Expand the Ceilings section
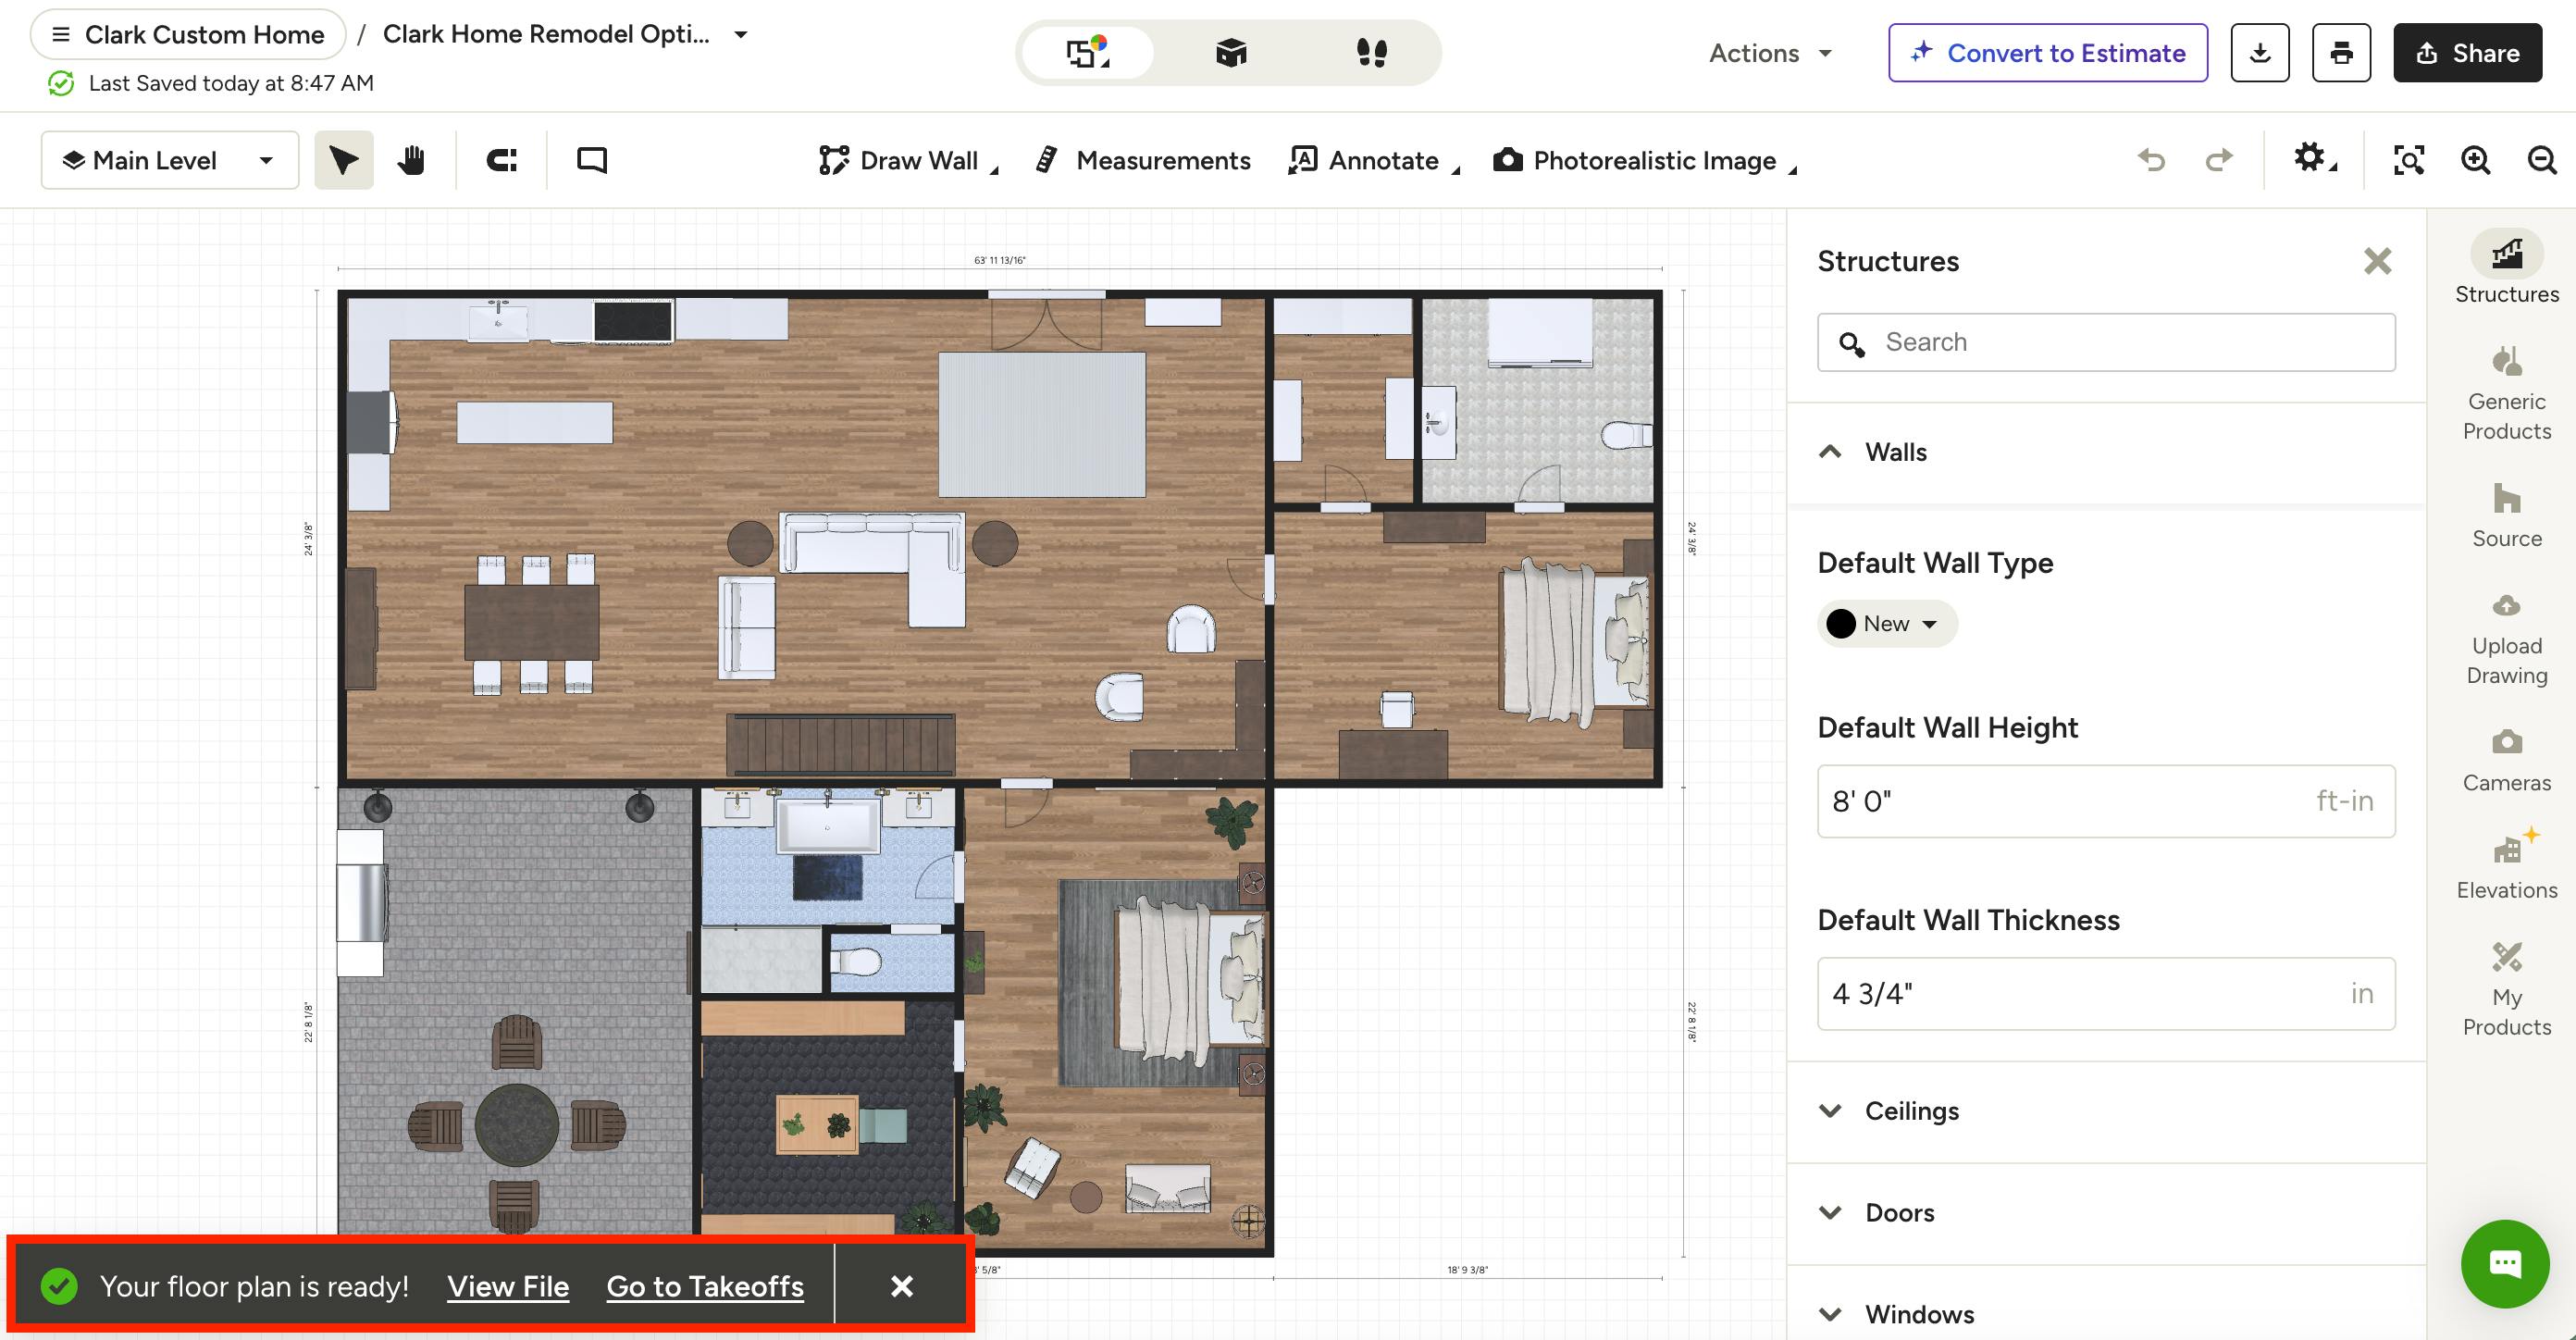This screenshot has height=1340, width=2576. pos(2106,1111)
